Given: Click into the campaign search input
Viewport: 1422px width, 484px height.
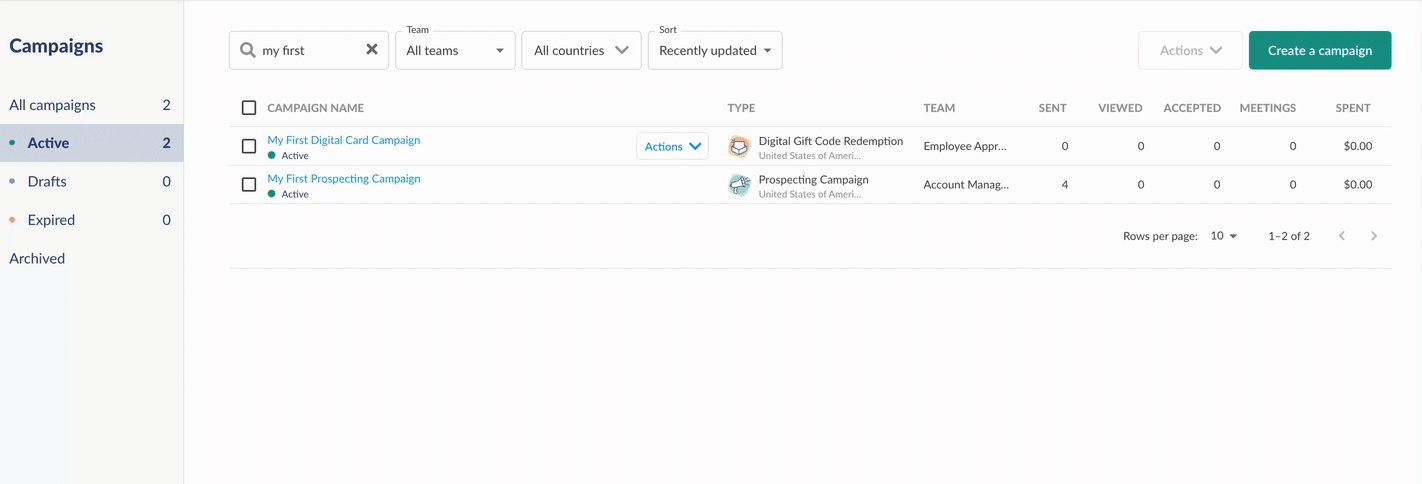Looking at the screenshot, I should pyautogui.click(x=308, y=50).
